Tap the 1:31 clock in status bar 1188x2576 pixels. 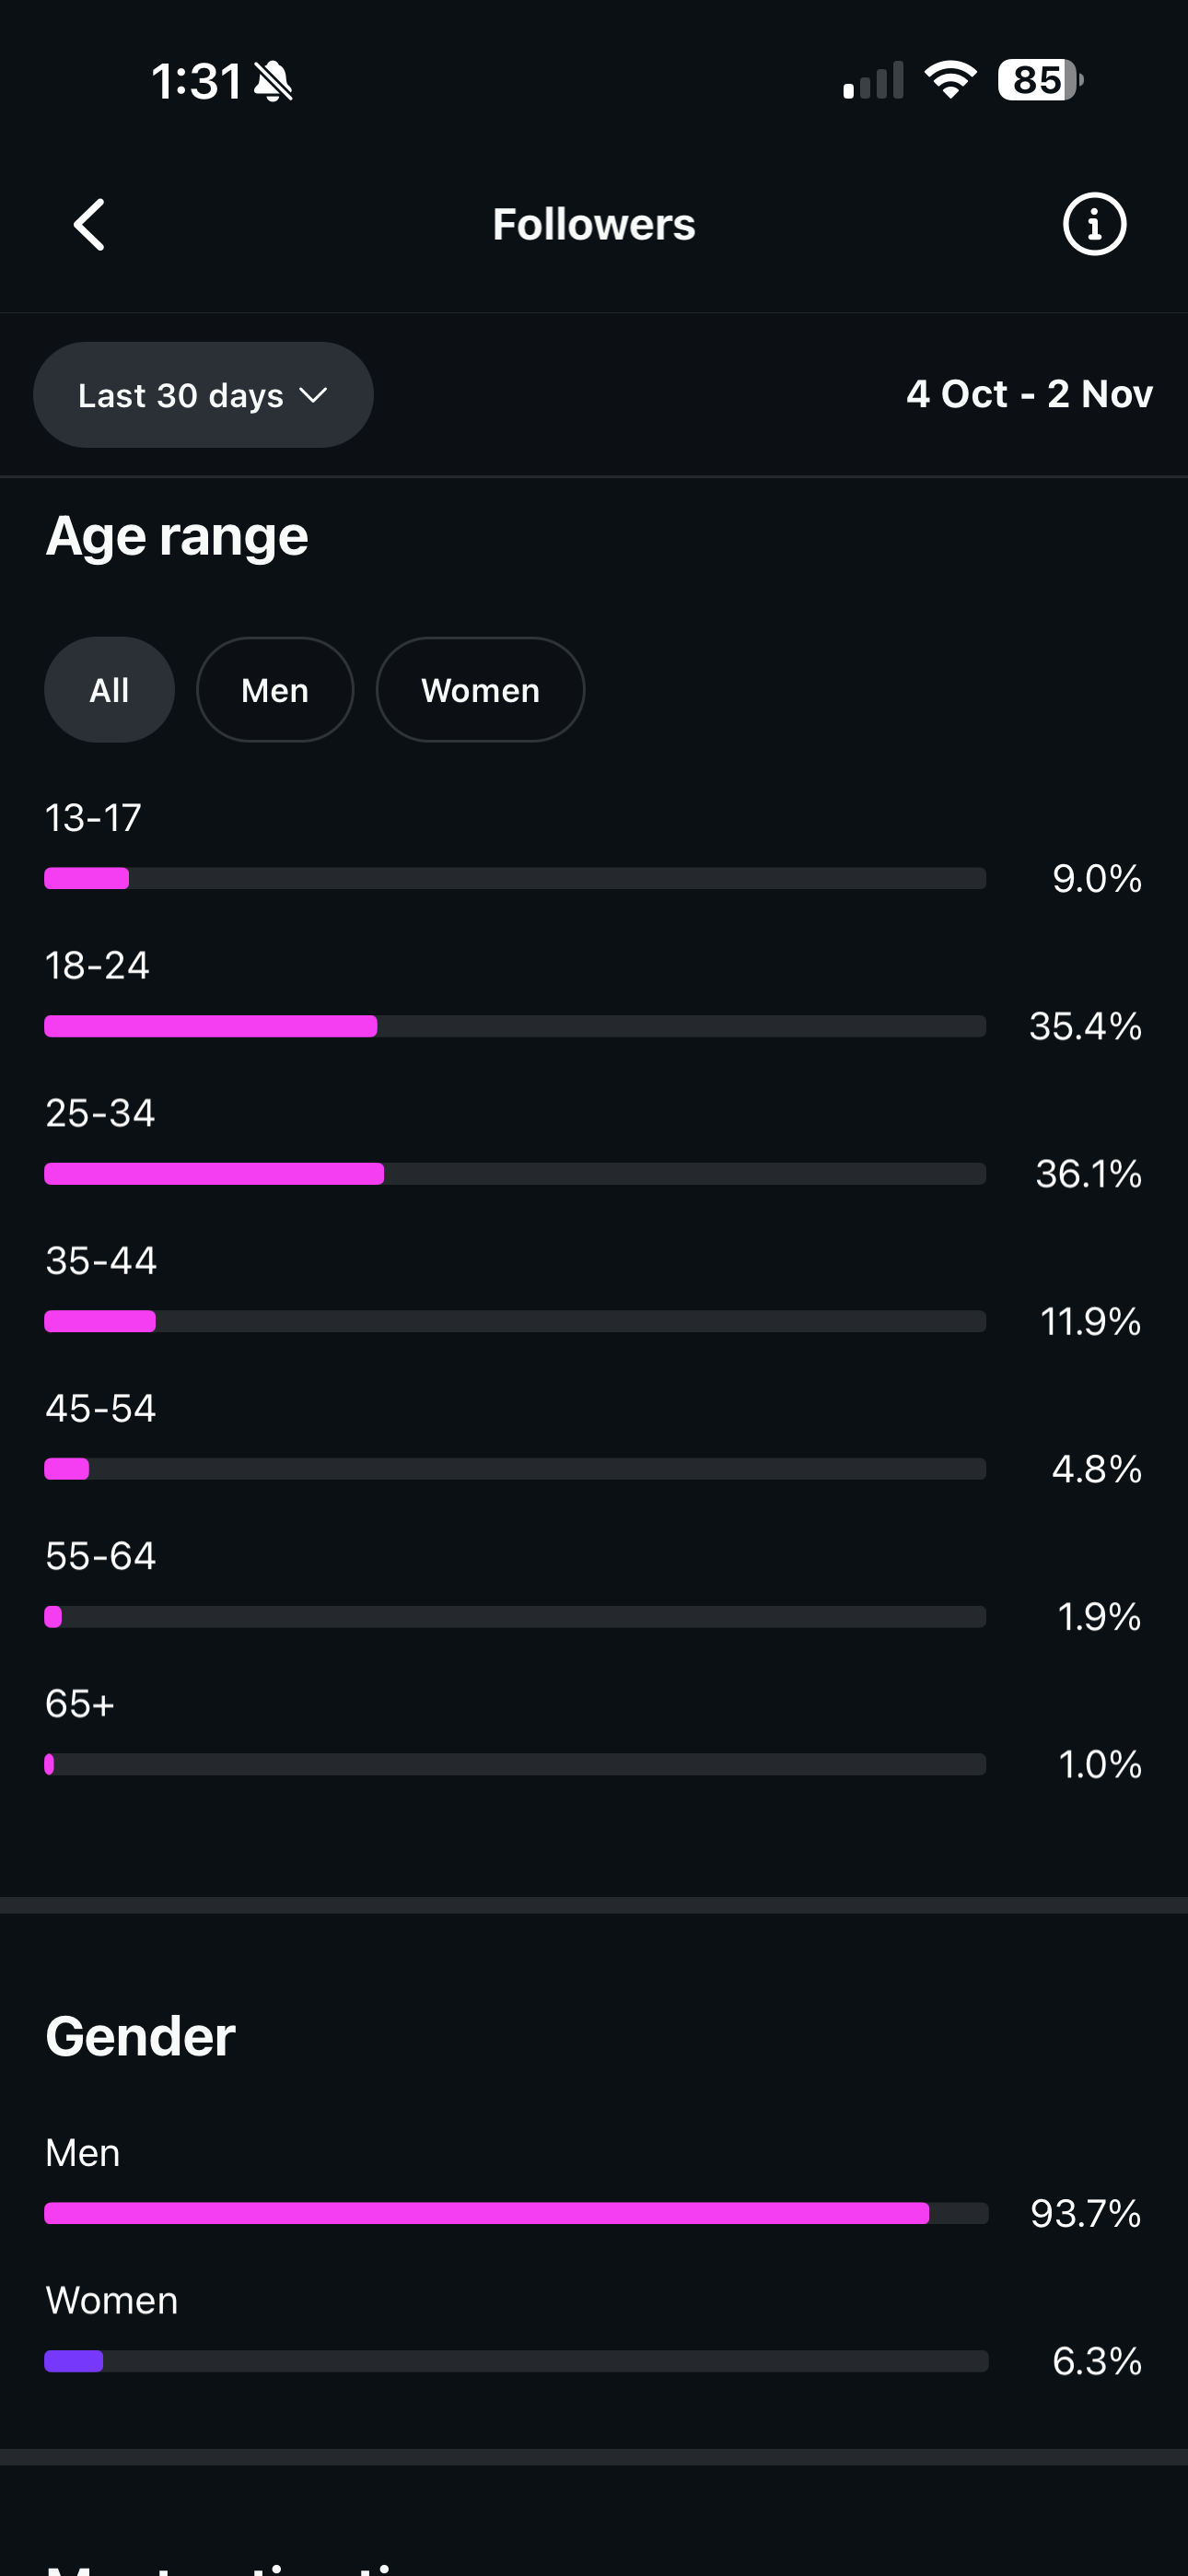[196, 81]
